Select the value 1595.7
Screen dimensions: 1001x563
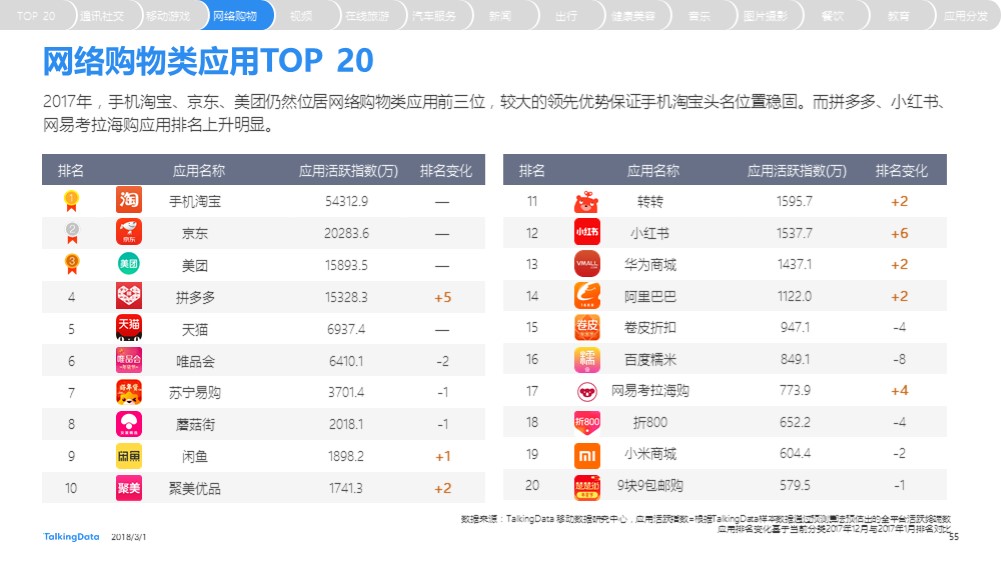coord(795,201)
